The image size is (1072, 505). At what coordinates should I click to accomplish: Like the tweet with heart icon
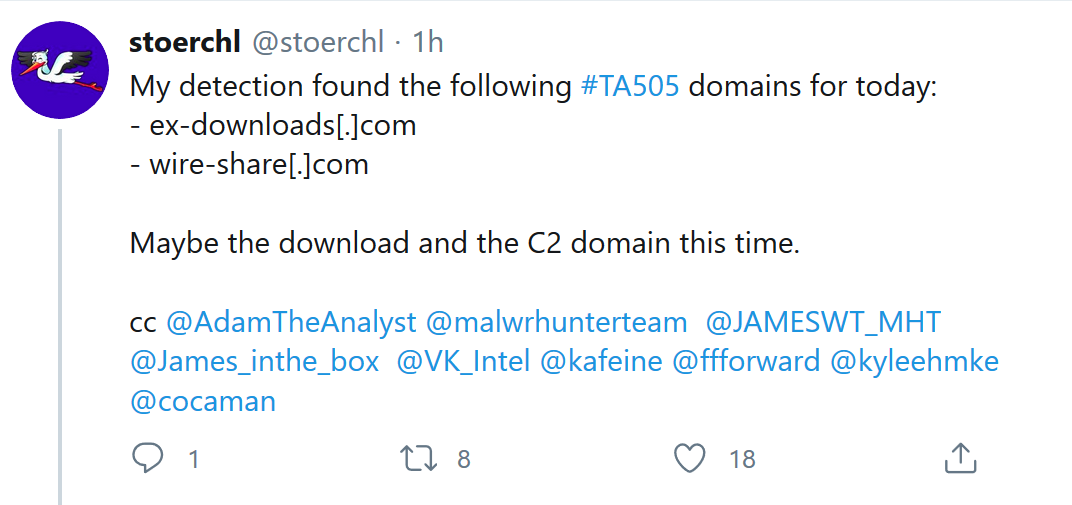coord(689,459)
